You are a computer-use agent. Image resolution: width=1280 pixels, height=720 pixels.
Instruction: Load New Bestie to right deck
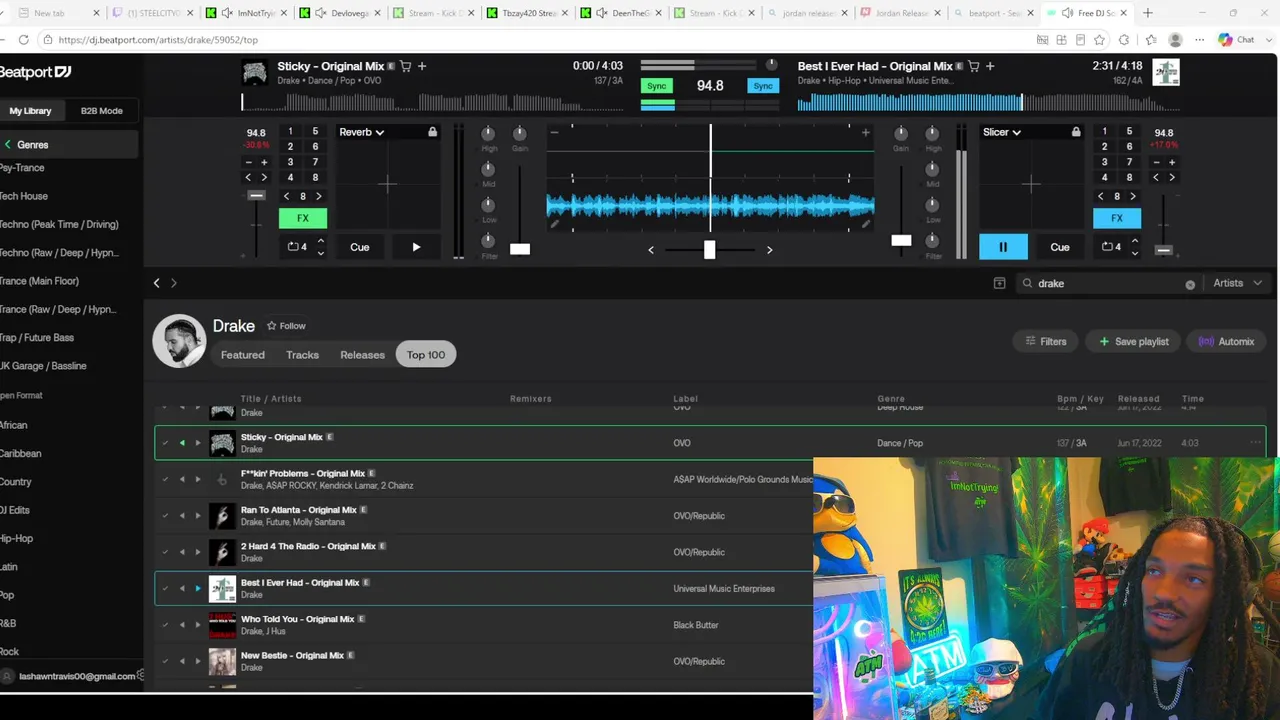pos(198,661)
